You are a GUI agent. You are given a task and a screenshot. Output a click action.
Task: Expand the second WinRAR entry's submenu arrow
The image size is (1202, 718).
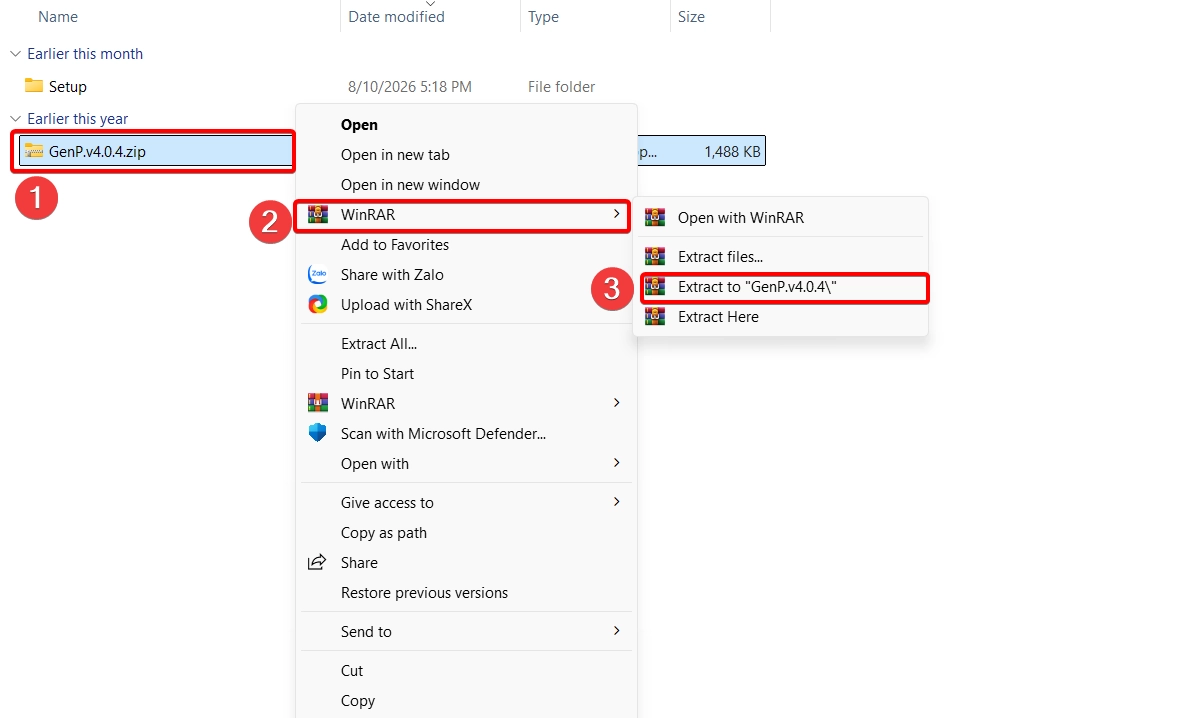616,403
